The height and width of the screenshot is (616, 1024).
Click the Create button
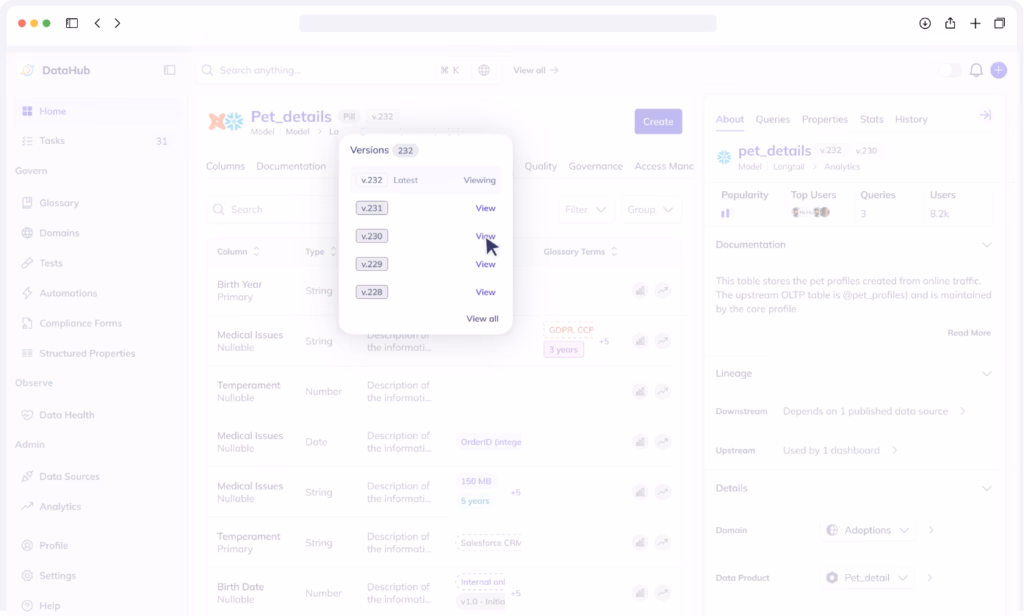point(657,121)
